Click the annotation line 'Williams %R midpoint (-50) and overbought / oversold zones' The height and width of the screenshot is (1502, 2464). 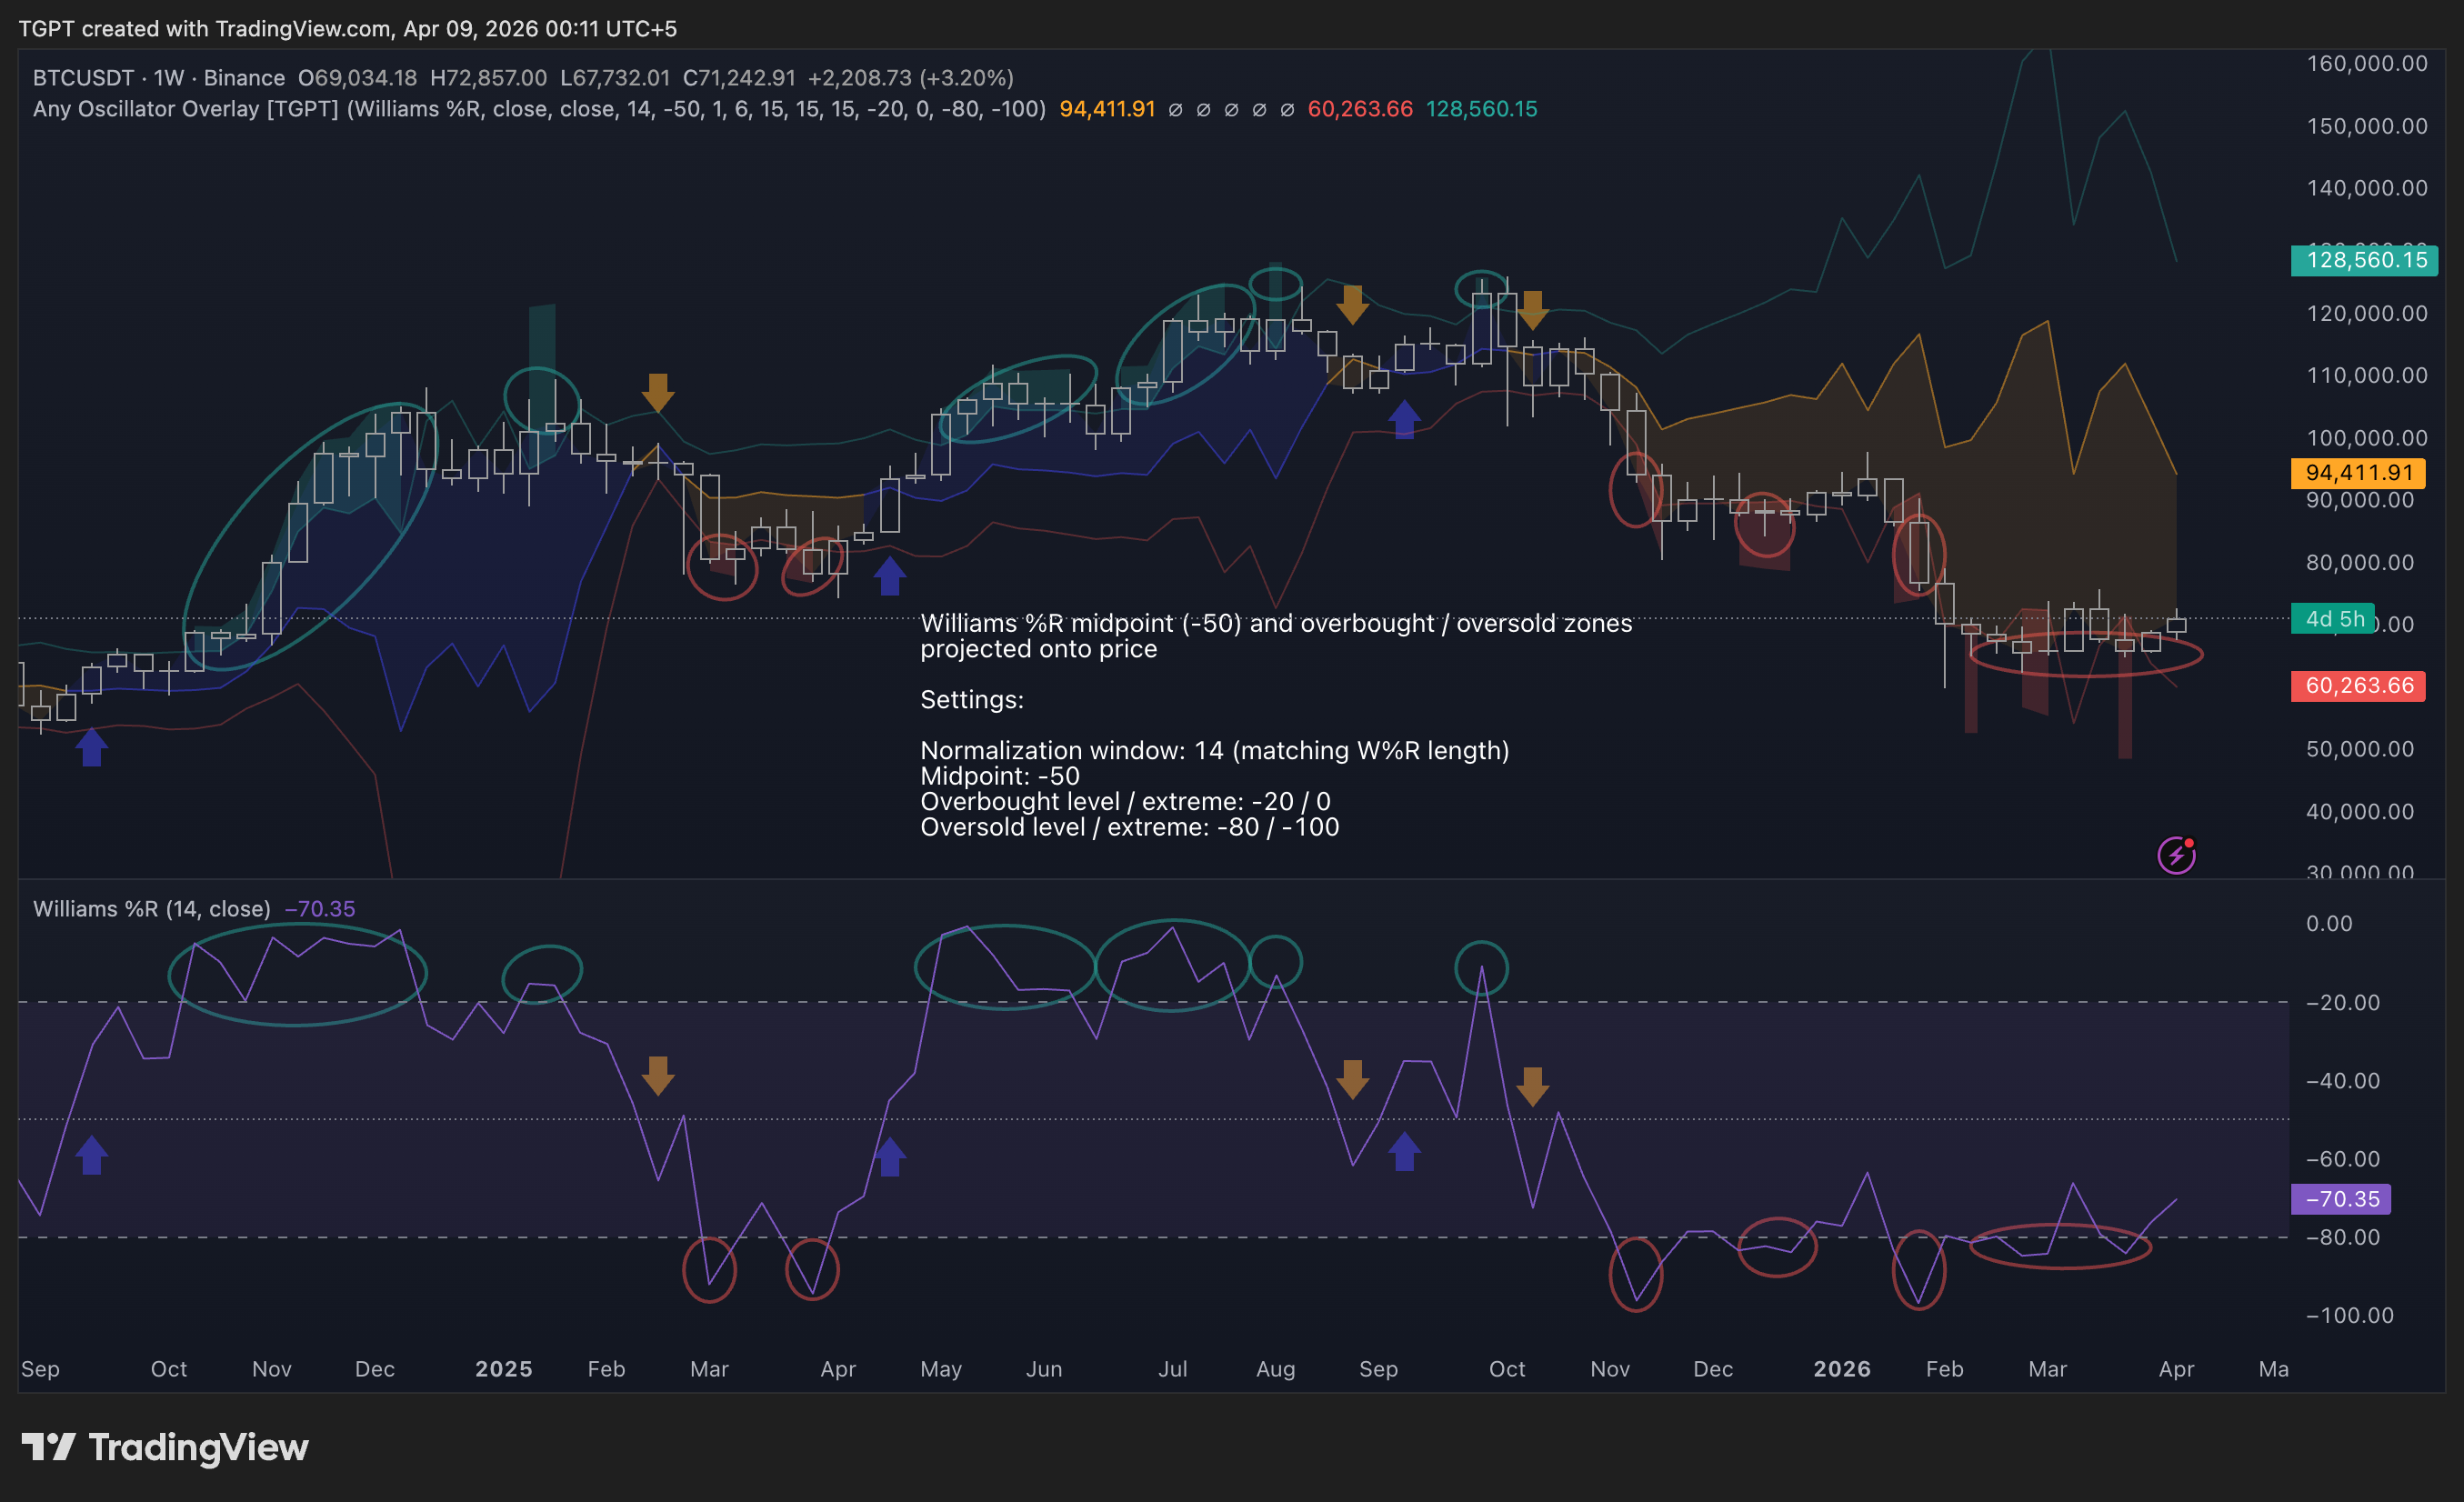click(x=1276, y=623)
